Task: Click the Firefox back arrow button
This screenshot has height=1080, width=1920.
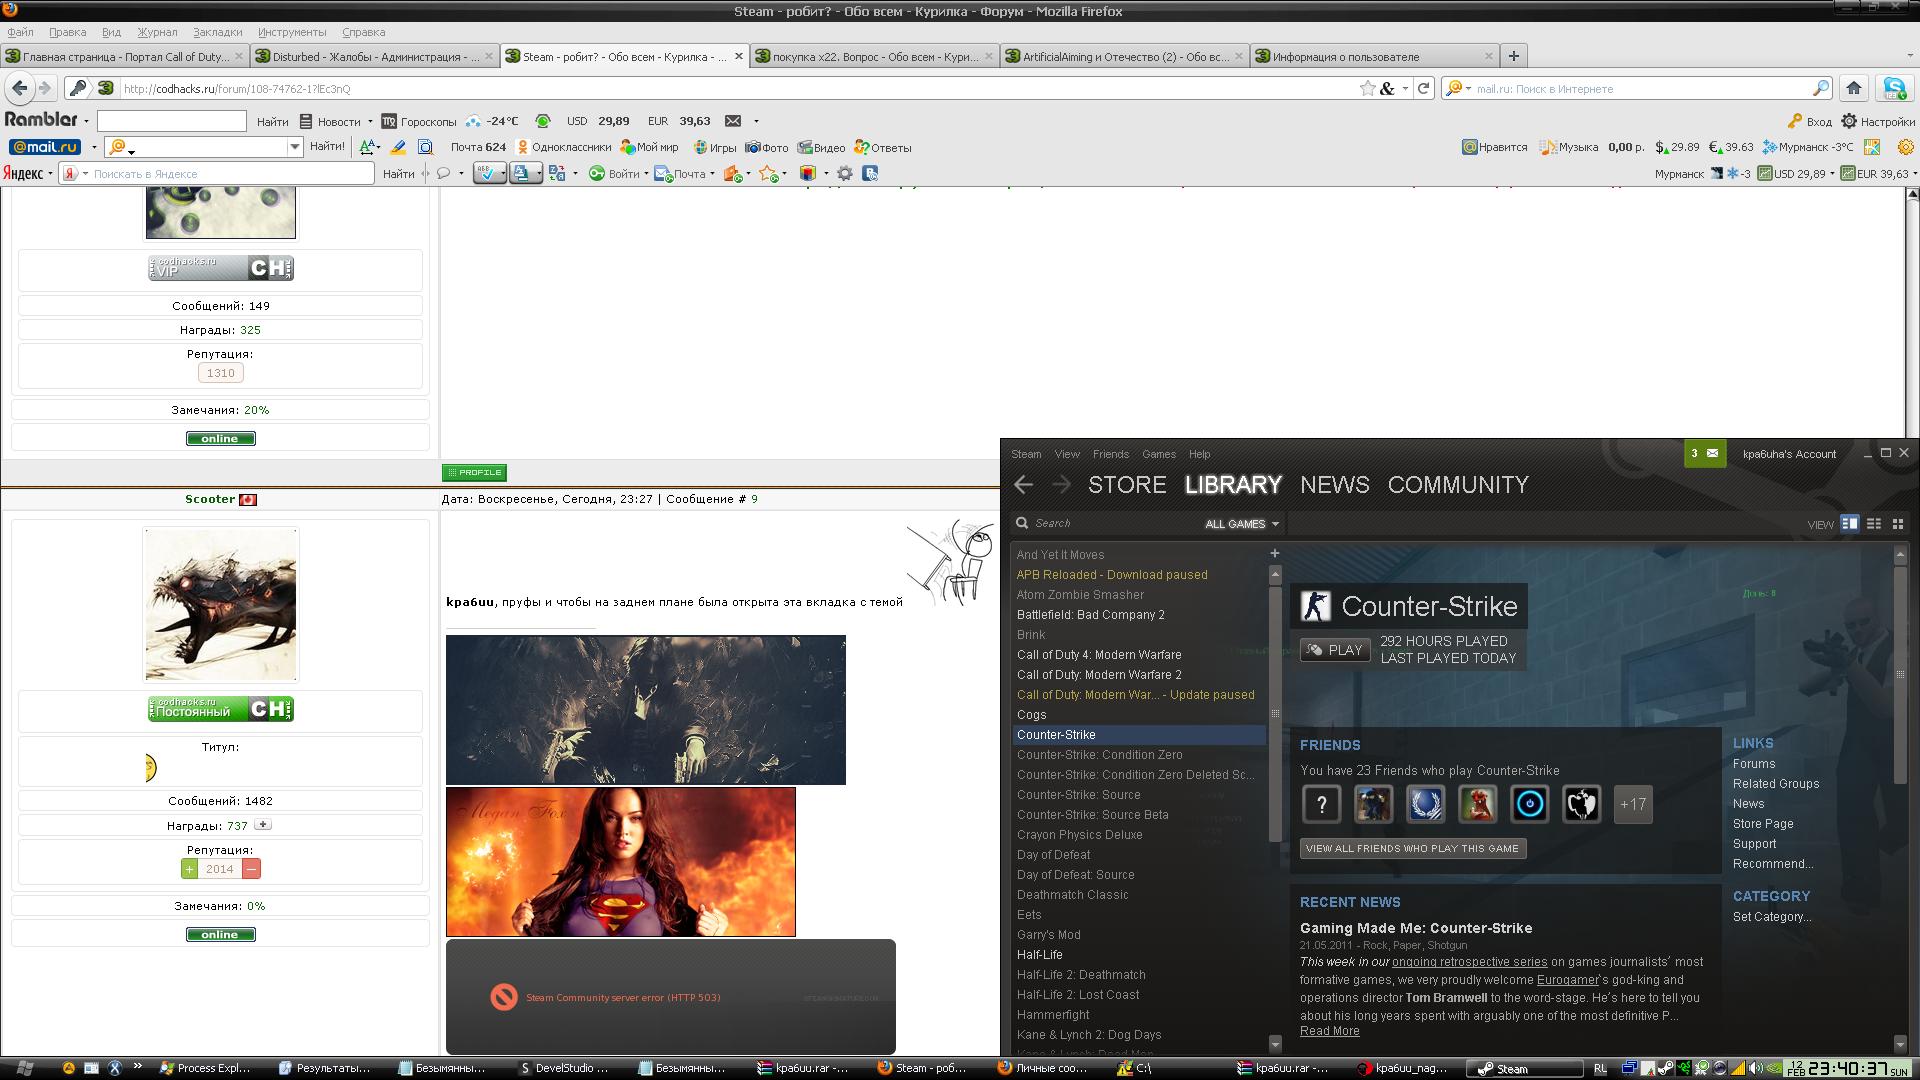Action: coord(20,88)
